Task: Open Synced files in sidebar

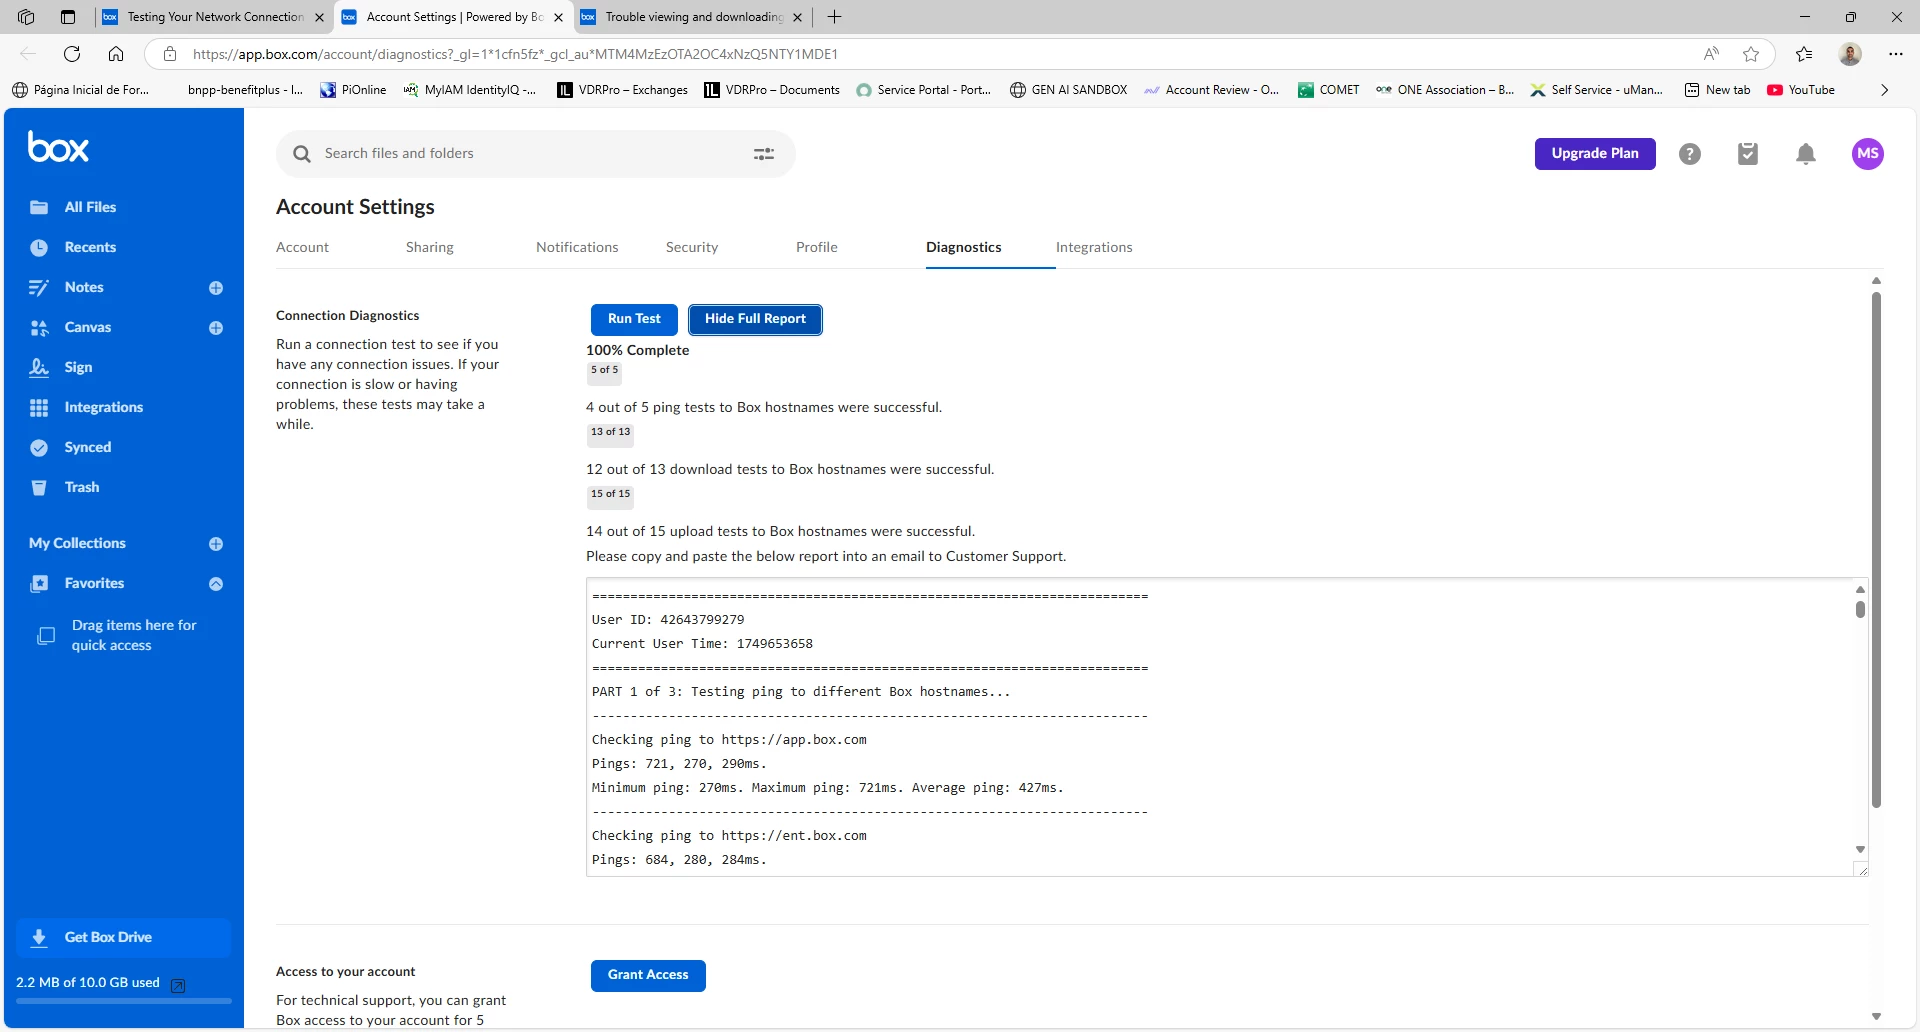Action: tap(88, 447)
